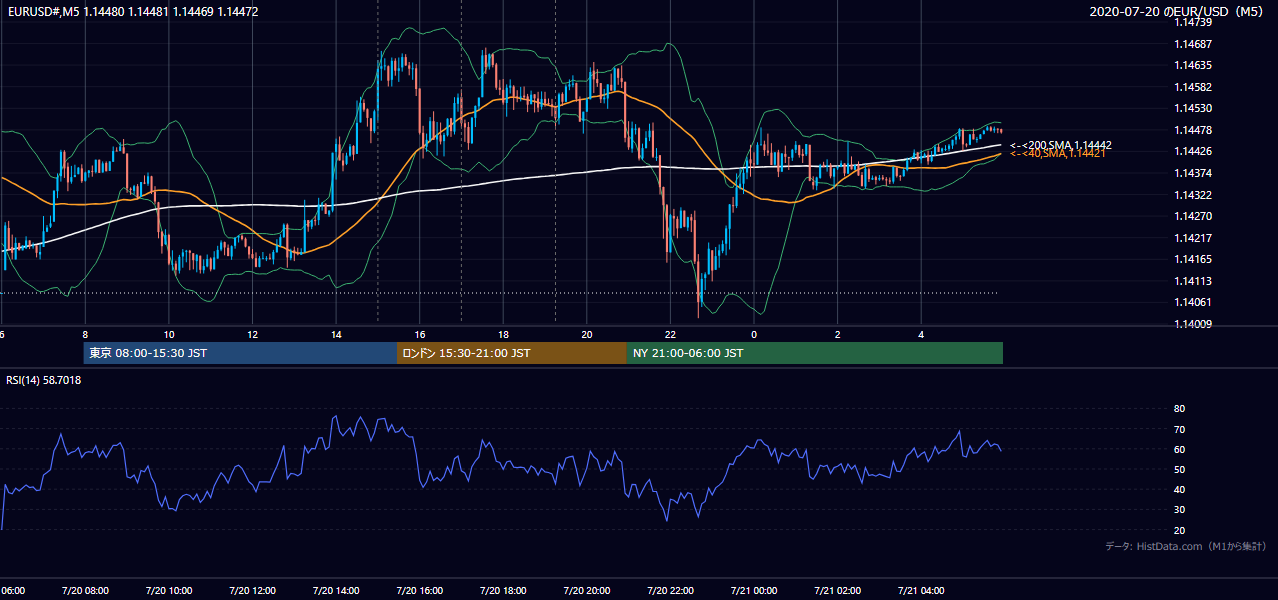Viewport: 1278px width, 600px height.
Task: Click the RSI scale 30 level
Action: click(1179, 510)
